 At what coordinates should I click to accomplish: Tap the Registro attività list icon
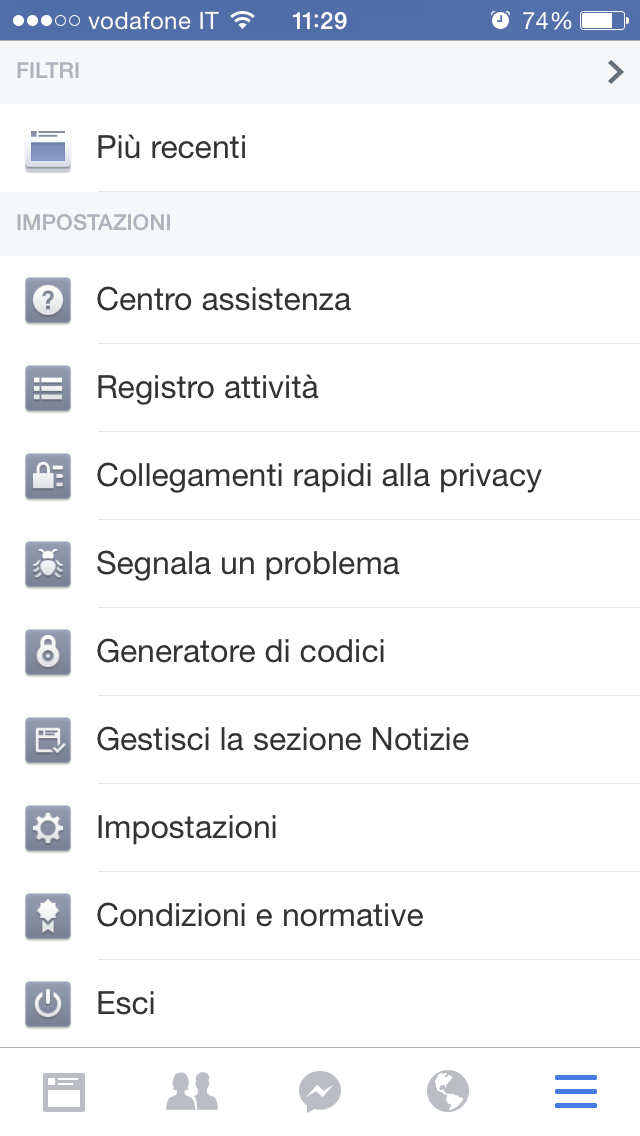pyautogui.click(x=48, y=388)
